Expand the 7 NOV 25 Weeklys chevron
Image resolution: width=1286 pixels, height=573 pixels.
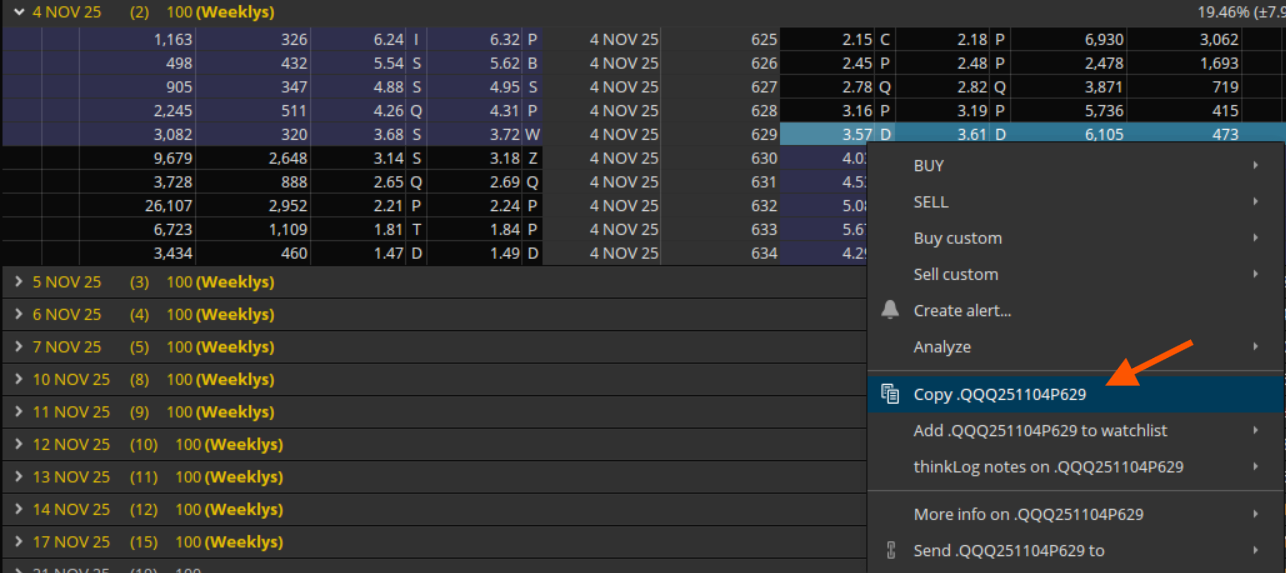[18, 347]
